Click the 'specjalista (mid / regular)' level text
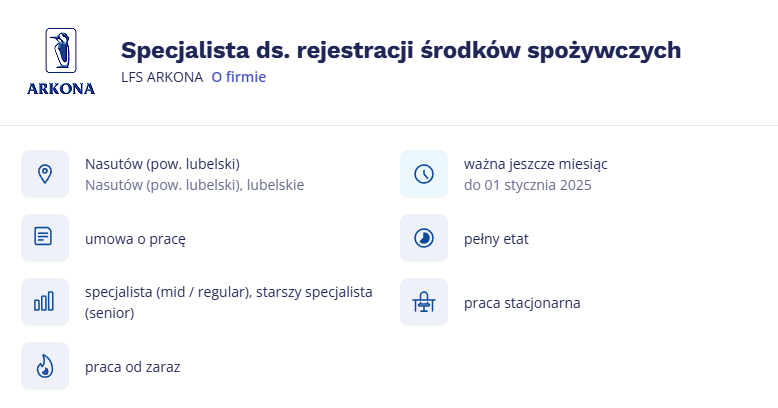The image size is (778, 408). tap(168, 292)
